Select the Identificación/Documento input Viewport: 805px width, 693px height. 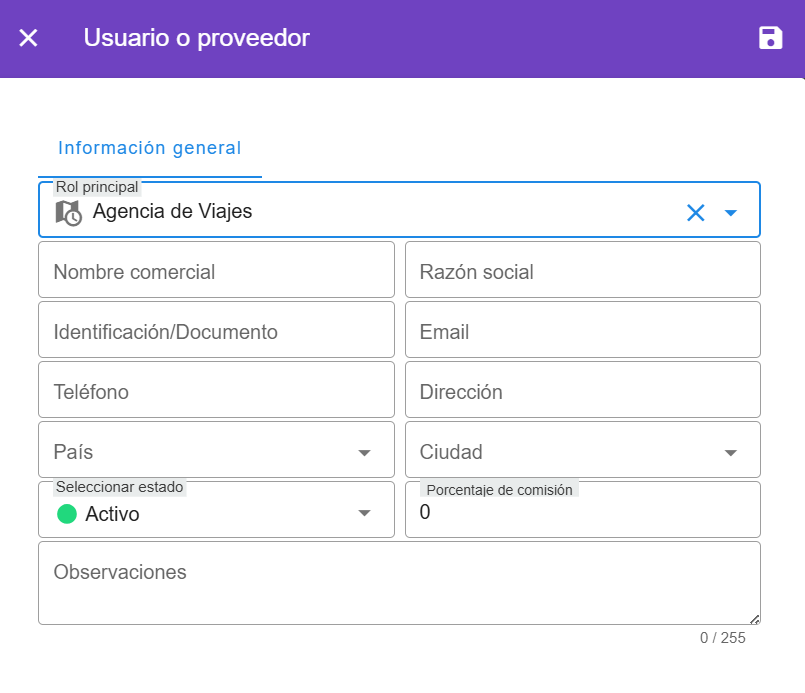click(x=216, y=332)
